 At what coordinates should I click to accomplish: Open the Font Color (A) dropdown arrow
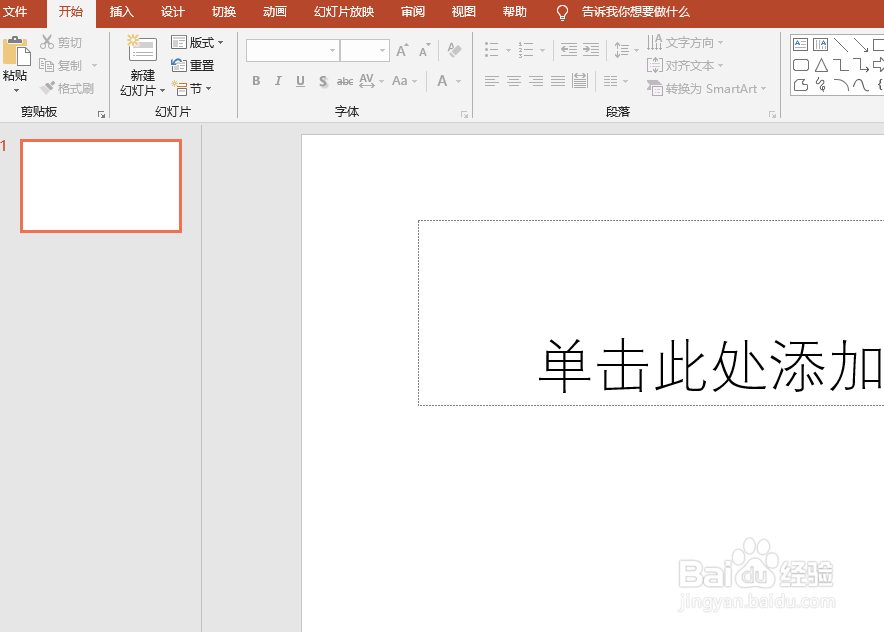[x=458, y=81]
